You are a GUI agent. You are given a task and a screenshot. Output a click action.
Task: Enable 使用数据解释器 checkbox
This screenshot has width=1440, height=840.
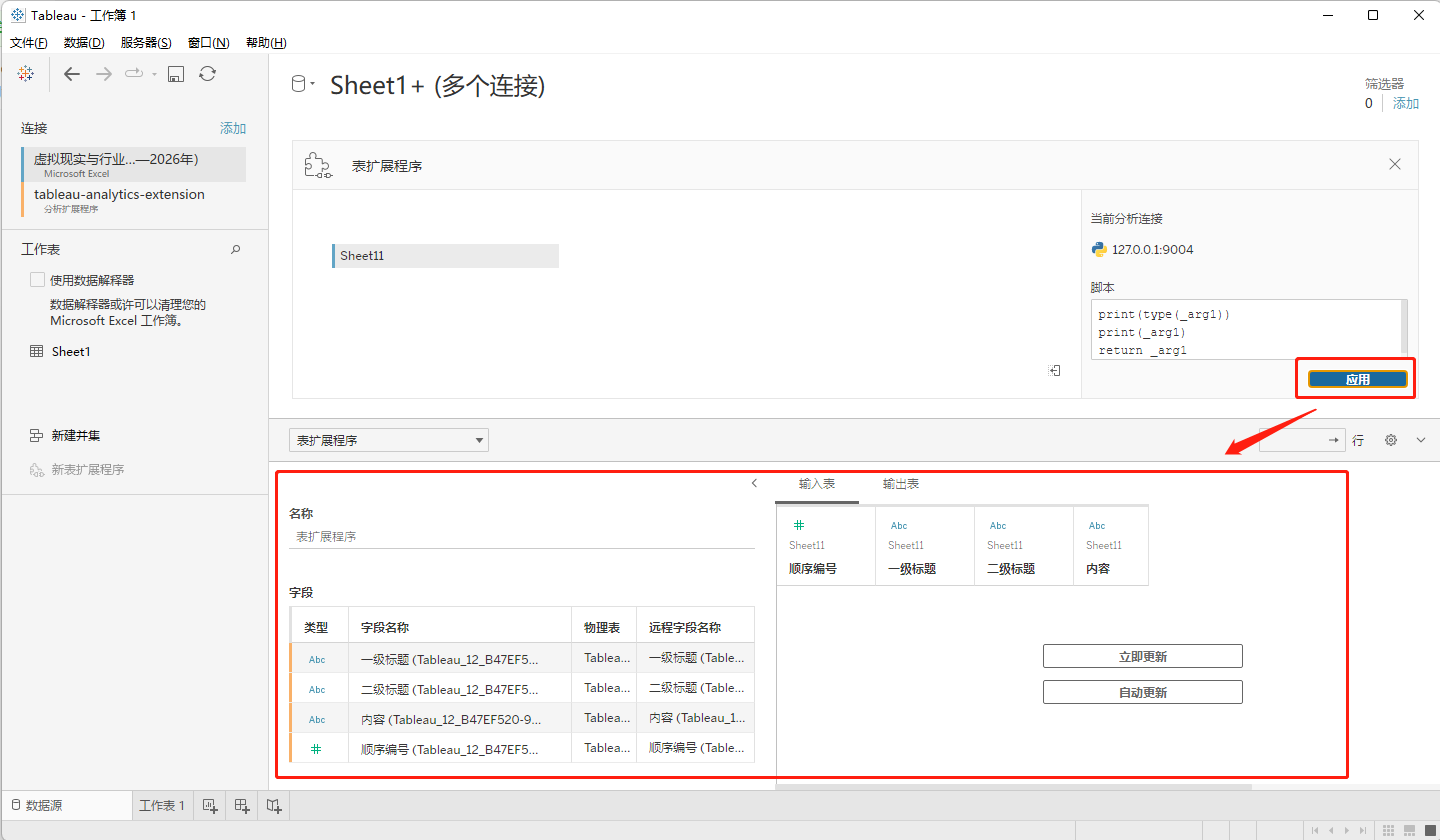pyautogui.click(x=37, y=280)
